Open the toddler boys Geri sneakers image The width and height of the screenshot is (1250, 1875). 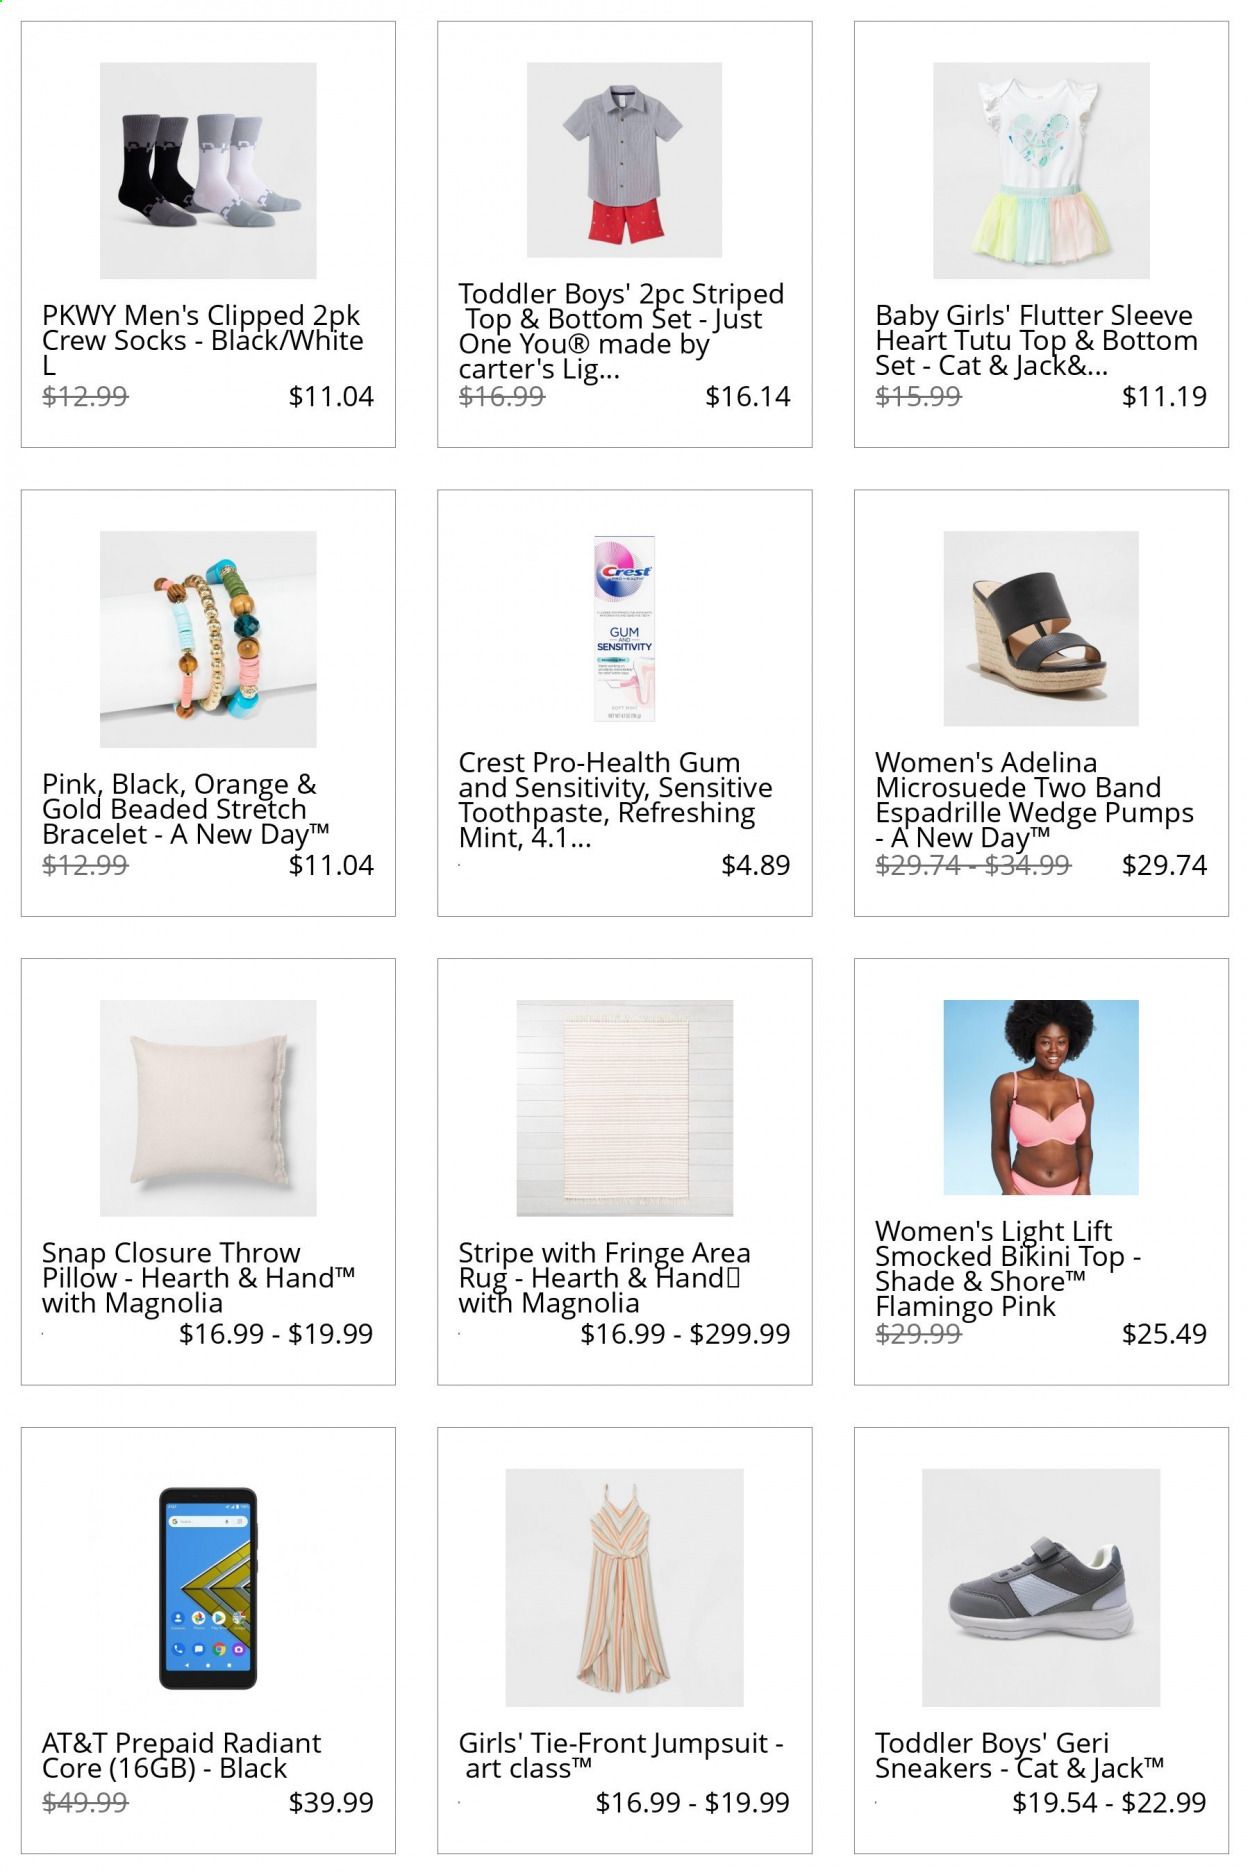[1041, 1588]
